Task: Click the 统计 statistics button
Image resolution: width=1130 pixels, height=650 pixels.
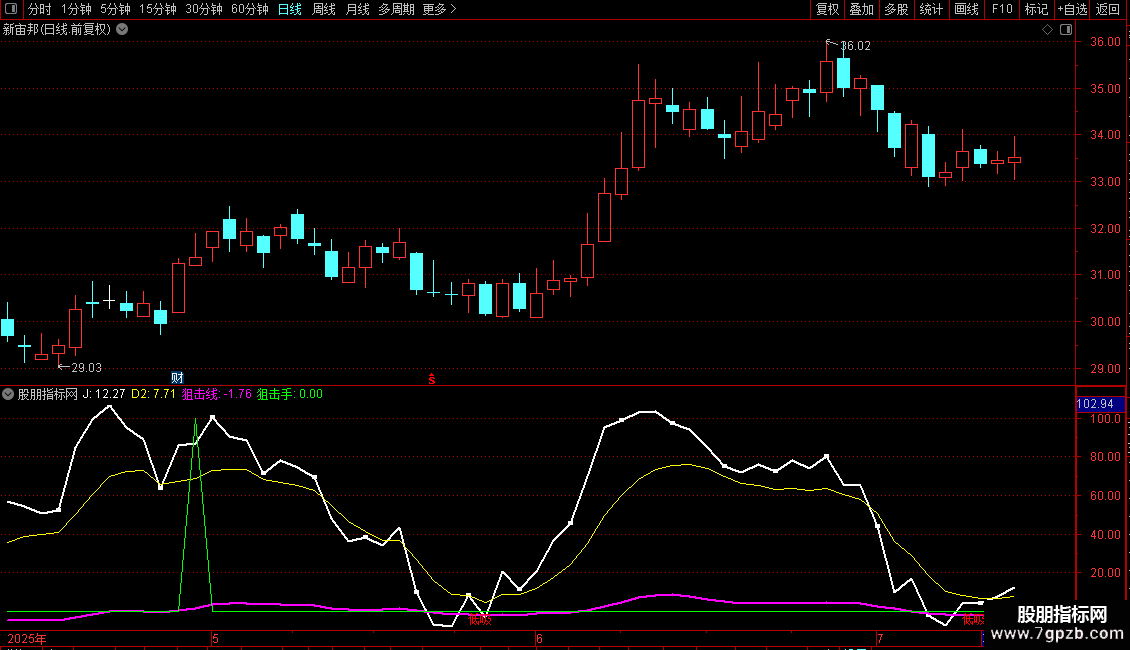Action: coord(931,9)
